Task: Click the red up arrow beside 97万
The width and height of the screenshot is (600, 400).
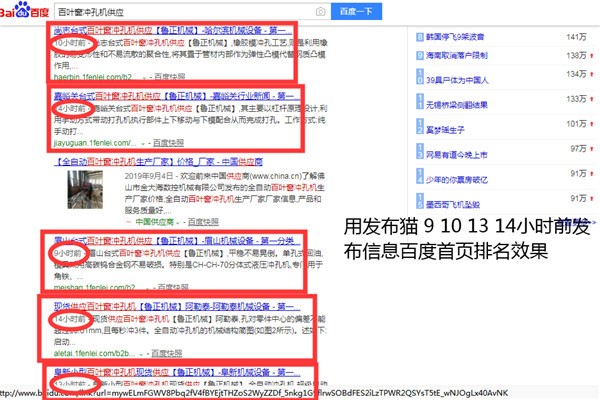Action: (x=592, y=149)
